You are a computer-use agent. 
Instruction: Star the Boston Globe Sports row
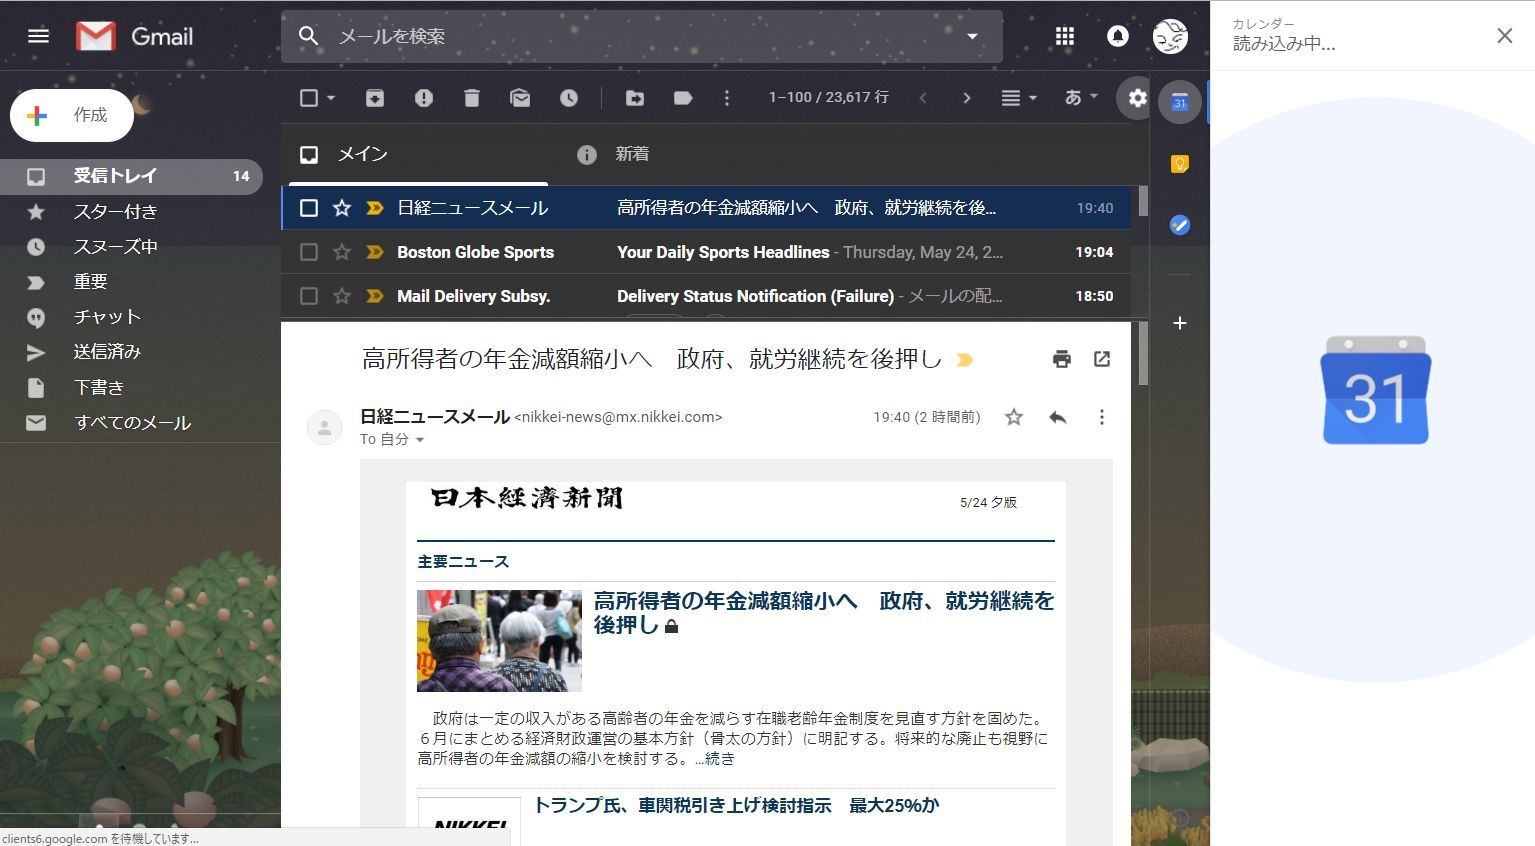pyautogui.click(x=342, y=252)
